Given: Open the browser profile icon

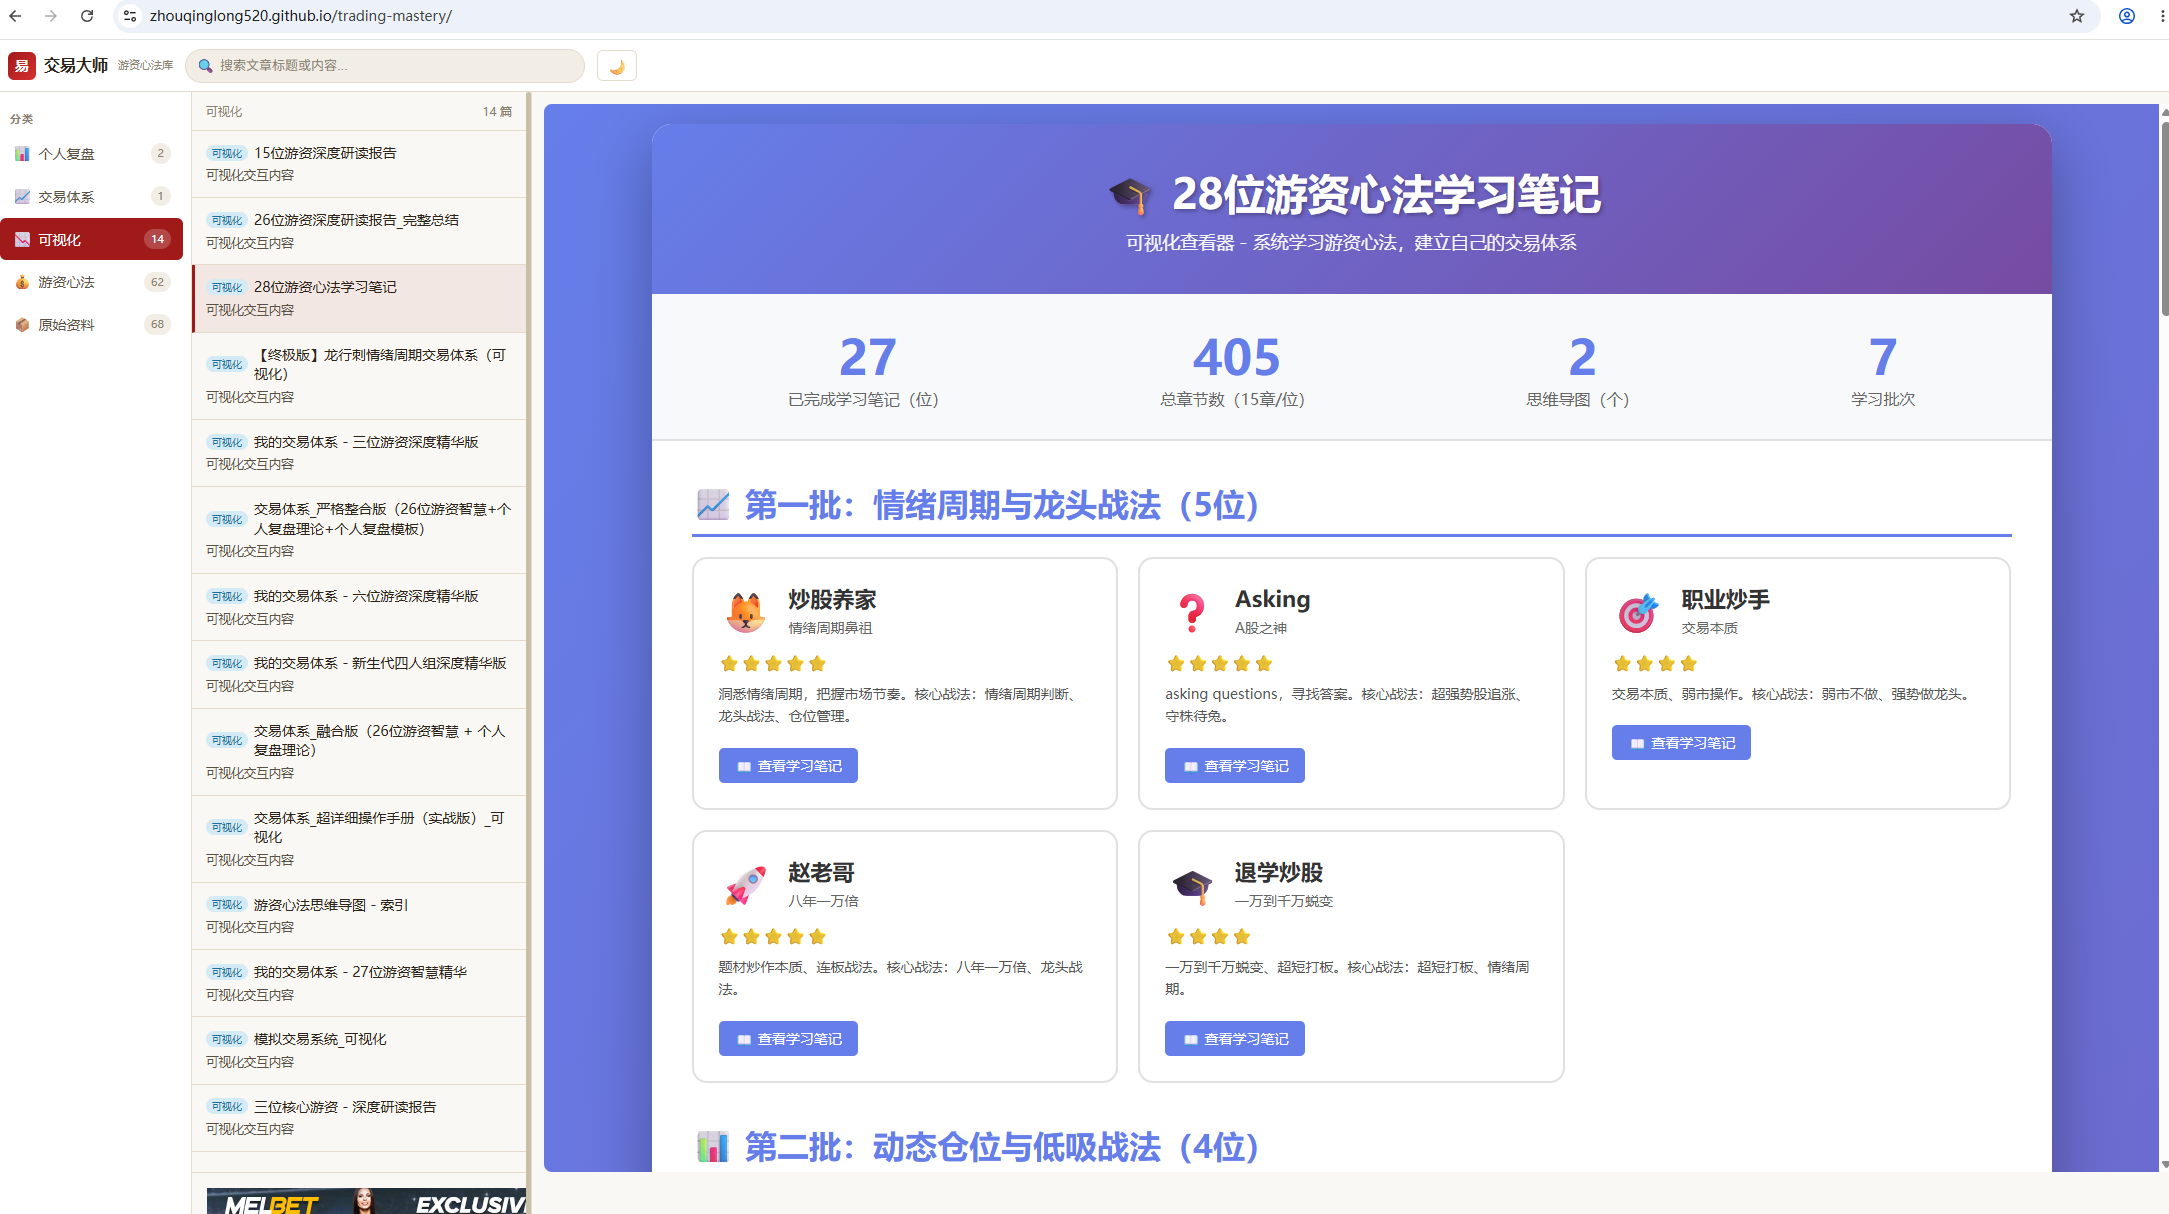Looking at the screenshot, I should coord(2127,16).
